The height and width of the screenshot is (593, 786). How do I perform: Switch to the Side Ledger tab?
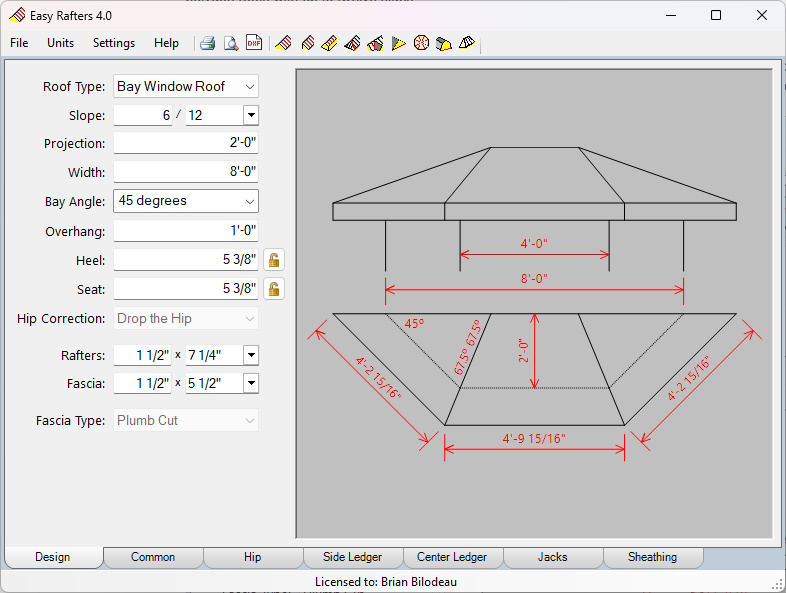(x=352, y=557)
